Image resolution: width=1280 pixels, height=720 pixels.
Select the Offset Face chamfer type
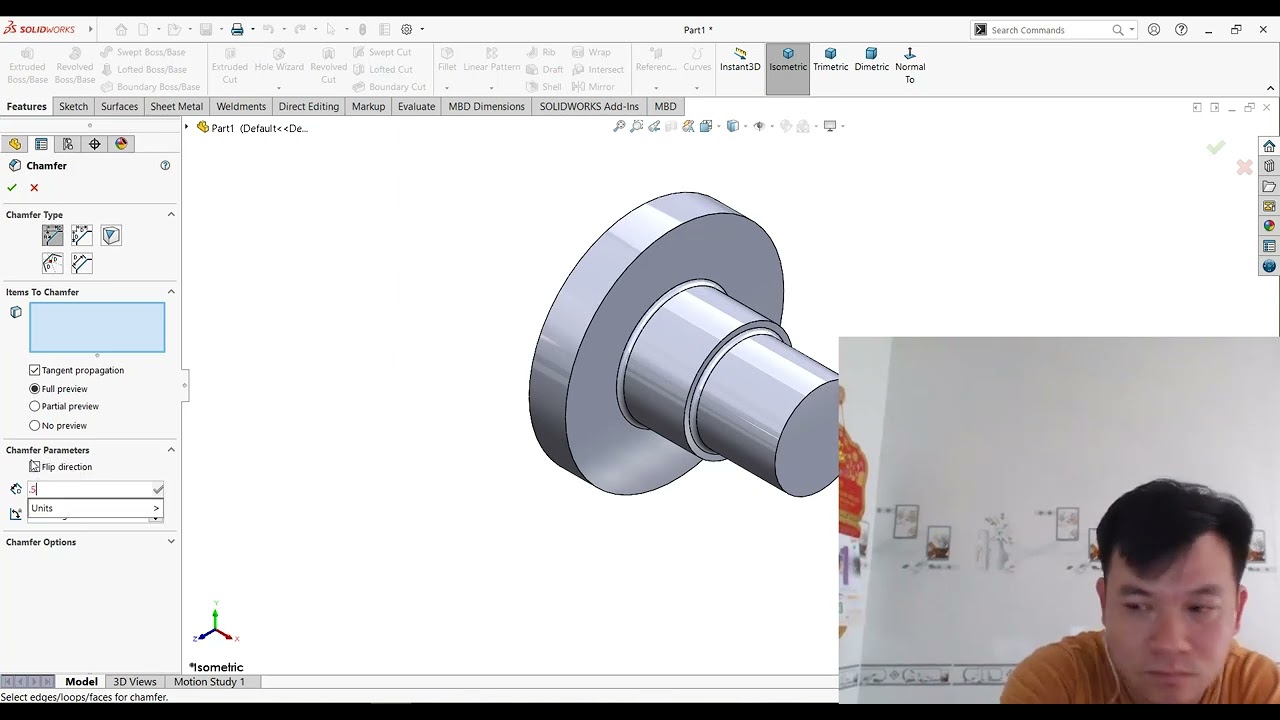click(x=53, y=264)
